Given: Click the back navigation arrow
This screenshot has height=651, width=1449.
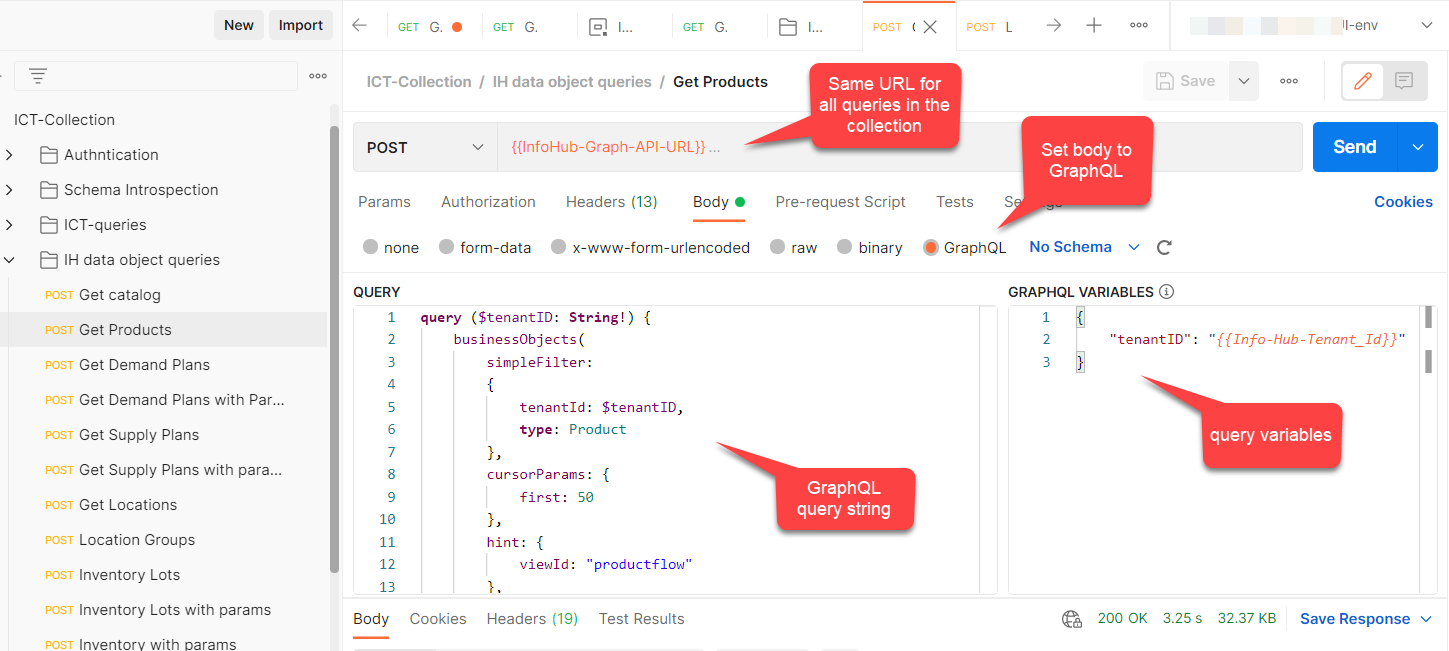Looking at the screenshot, I should coord(358,25).
